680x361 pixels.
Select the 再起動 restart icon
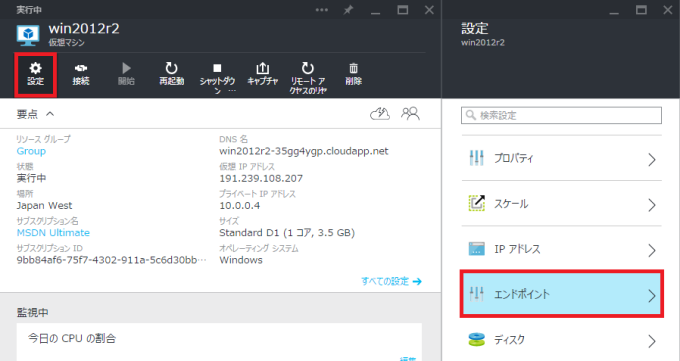pyautogui.click(x=171, y=68)
